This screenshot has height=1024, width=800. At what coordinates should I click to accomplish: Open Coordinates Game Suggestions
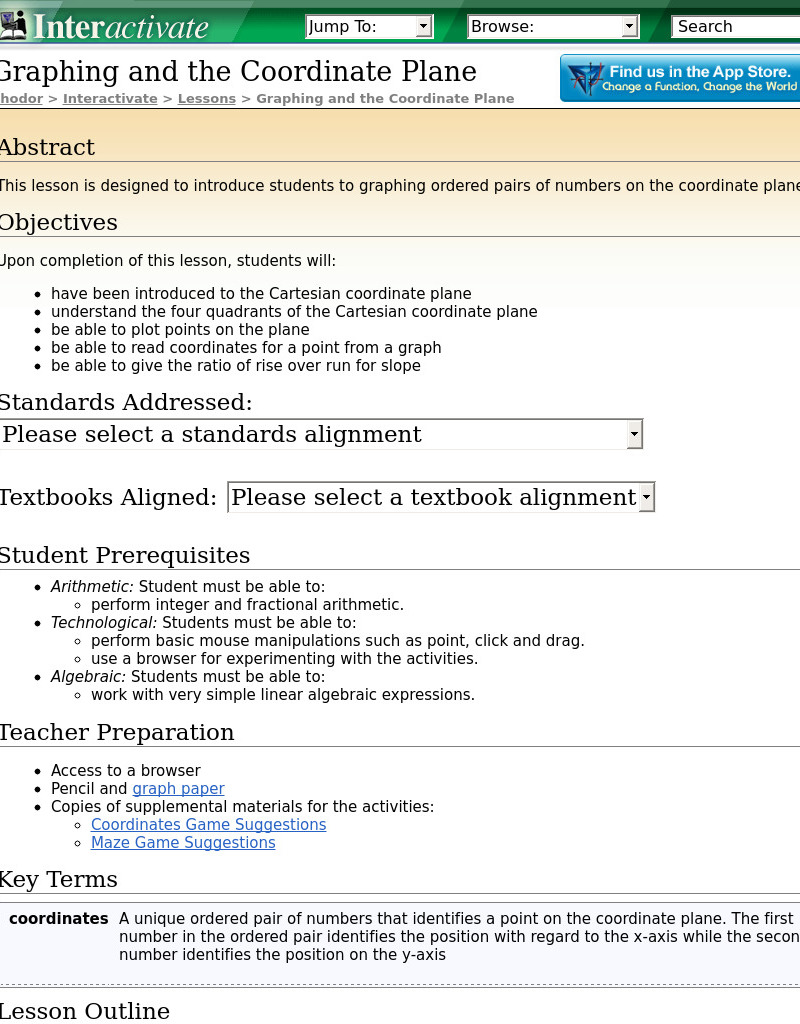(x=208, y=825)
